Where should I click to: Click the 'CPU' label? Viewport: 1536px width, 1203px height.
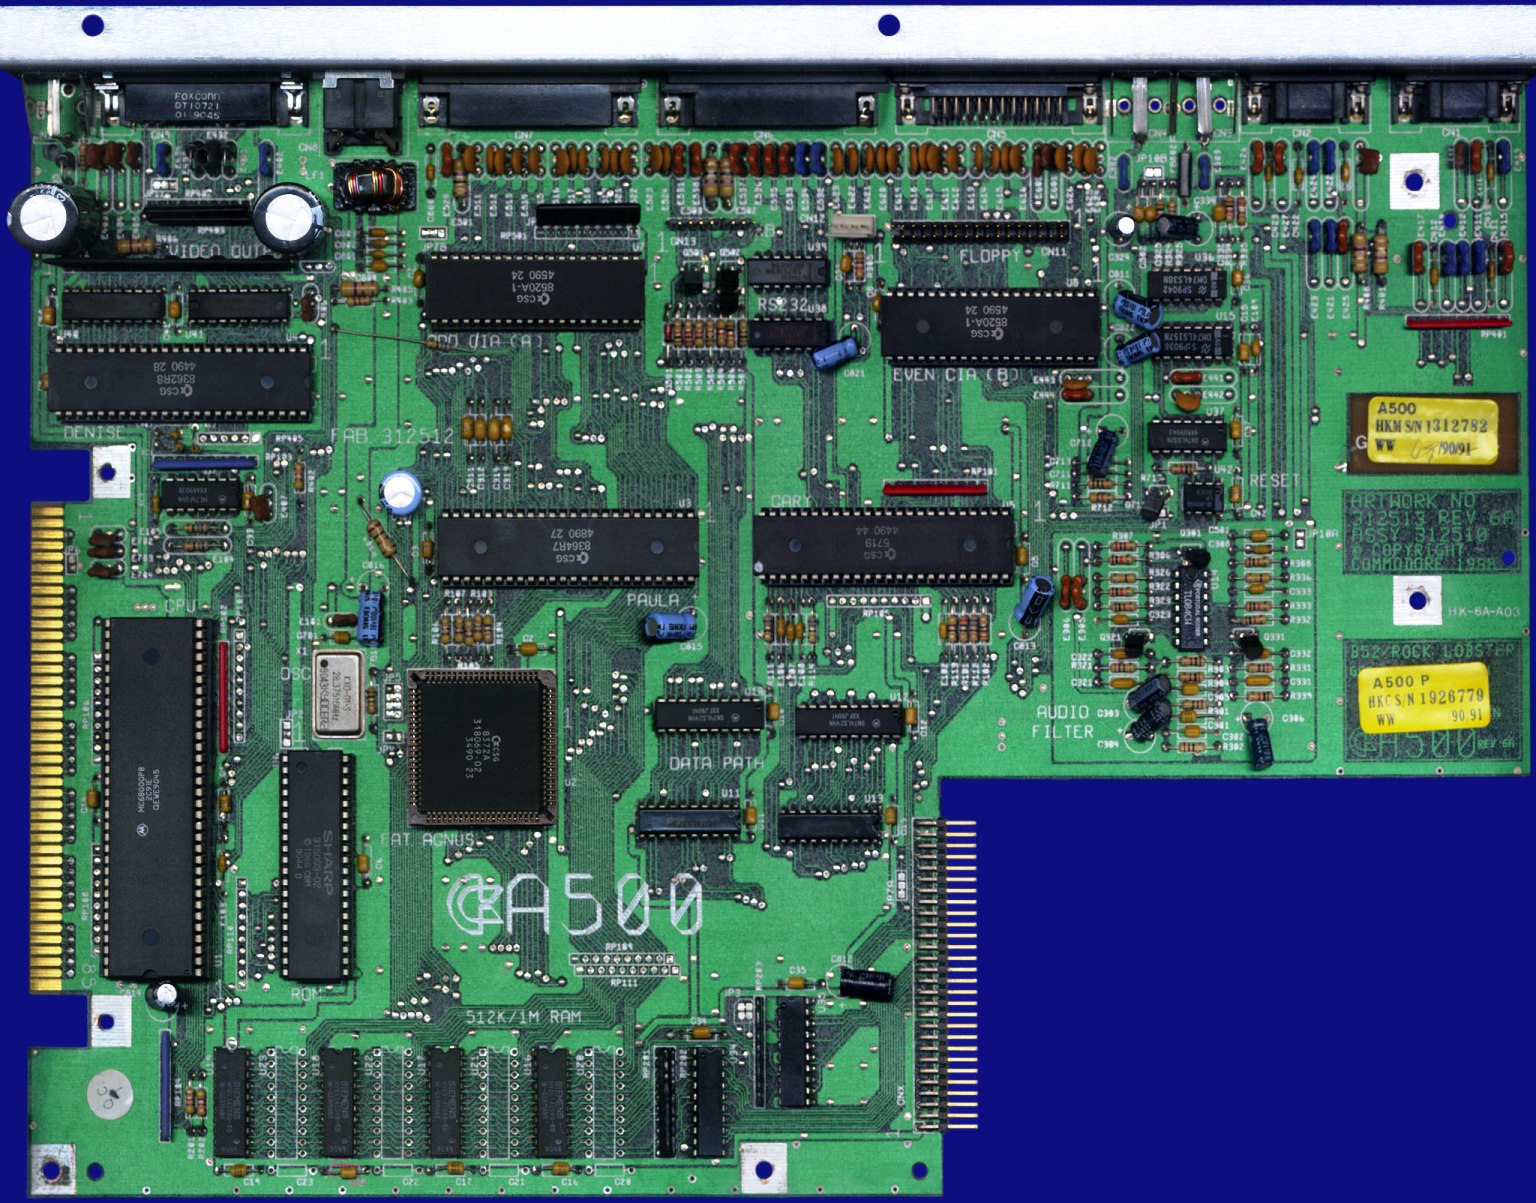tap(181, 606)
